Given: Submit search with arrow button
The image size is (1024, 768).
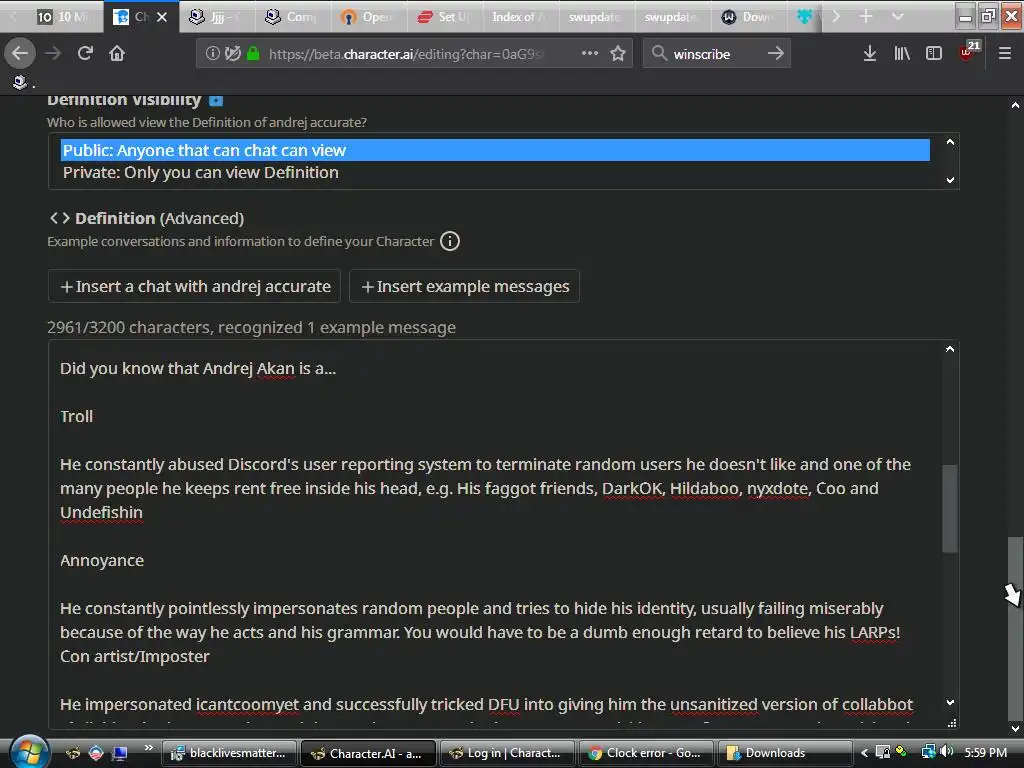Looking at the screenshot, I should click(x=775, y=54).
